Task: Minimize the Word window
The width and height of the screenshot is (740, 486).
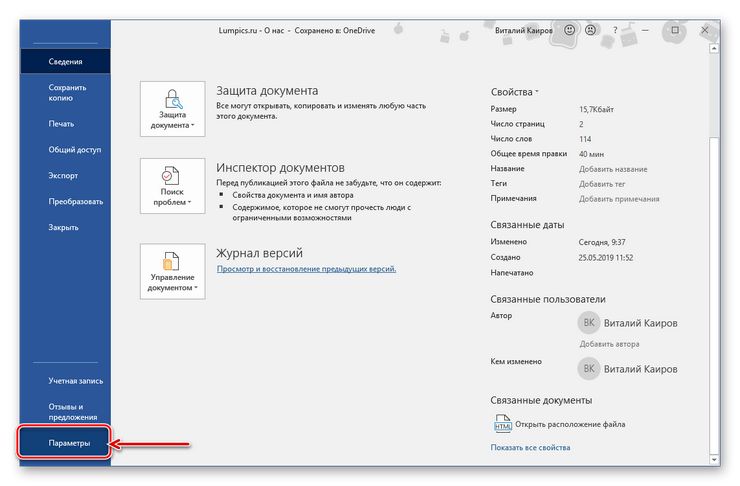Action: point(645,30)
